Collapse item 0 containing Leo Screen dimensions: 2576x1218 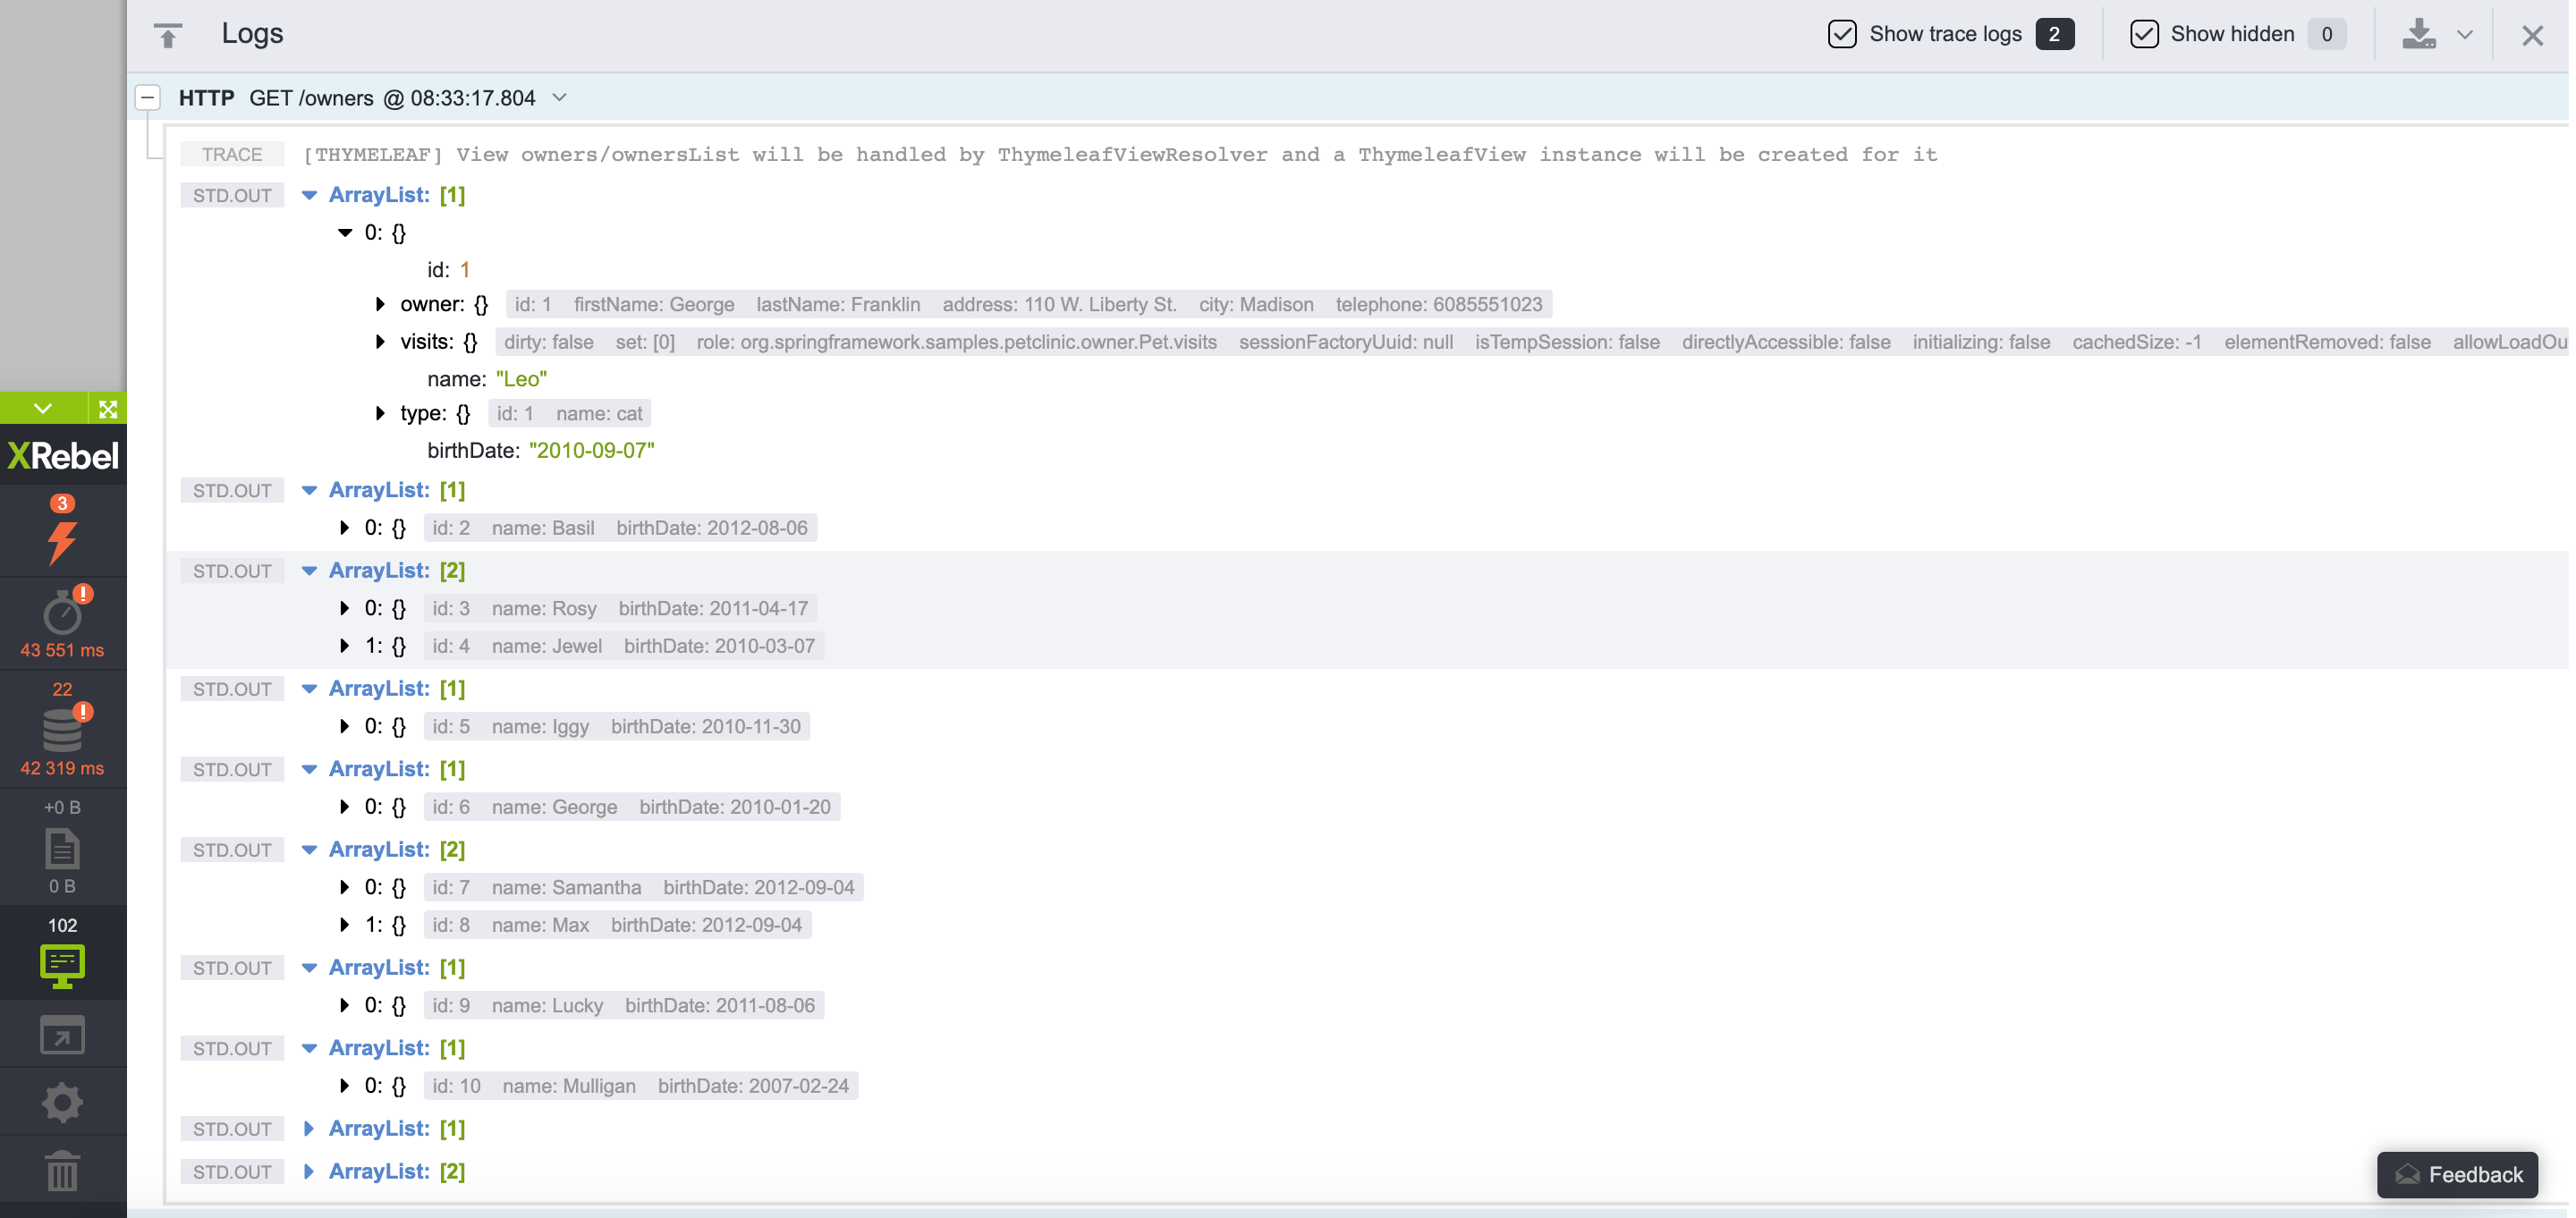coord(345,232)
